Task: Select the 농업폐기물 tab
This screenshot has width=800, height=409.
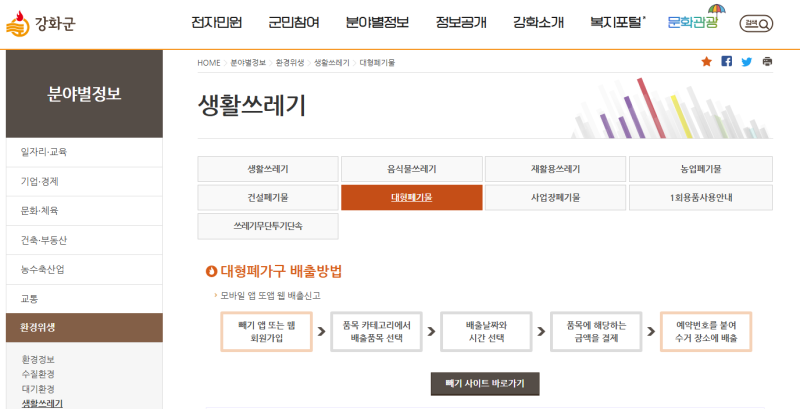Action: tap(701, 169)
